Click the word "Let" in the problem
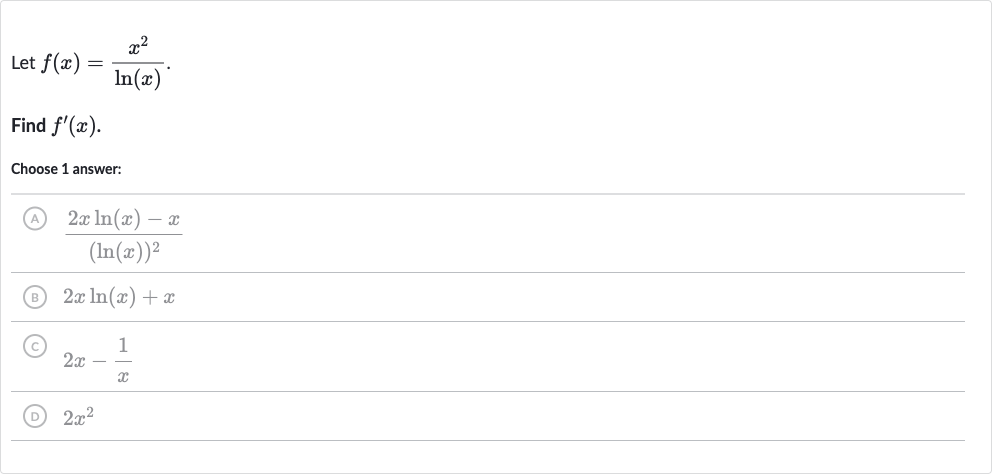Screen dimensions: 992x474 click(23, 64)
